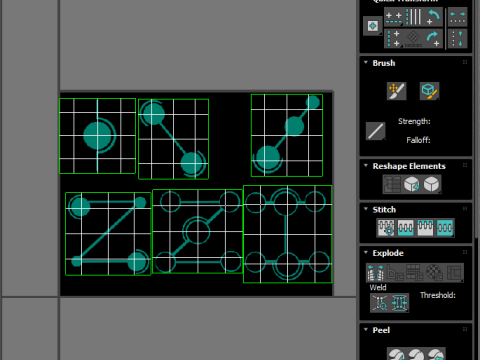The height and width of the screenshot is (360, 480).
Task: Click the Explode rollout grip handle
Action: click(x=465, y=252)
